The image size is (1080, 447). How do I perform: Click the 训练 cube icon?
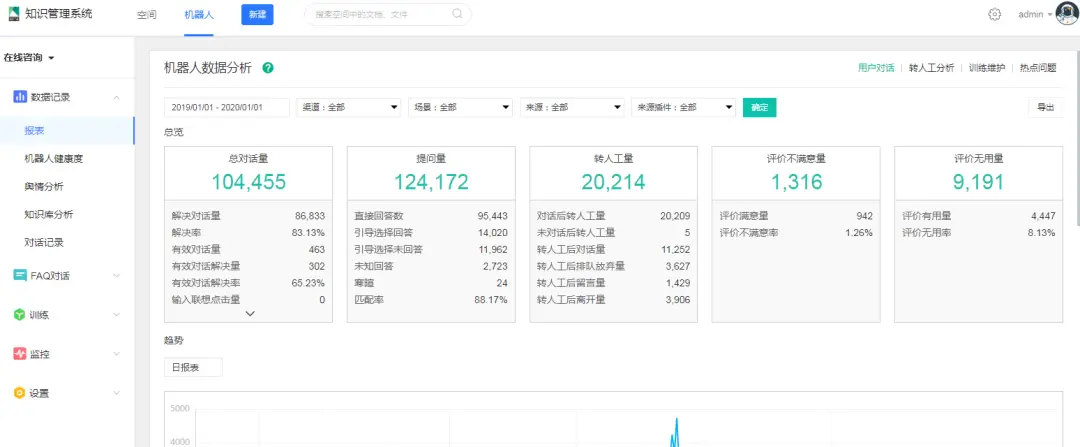click(19, 315)
